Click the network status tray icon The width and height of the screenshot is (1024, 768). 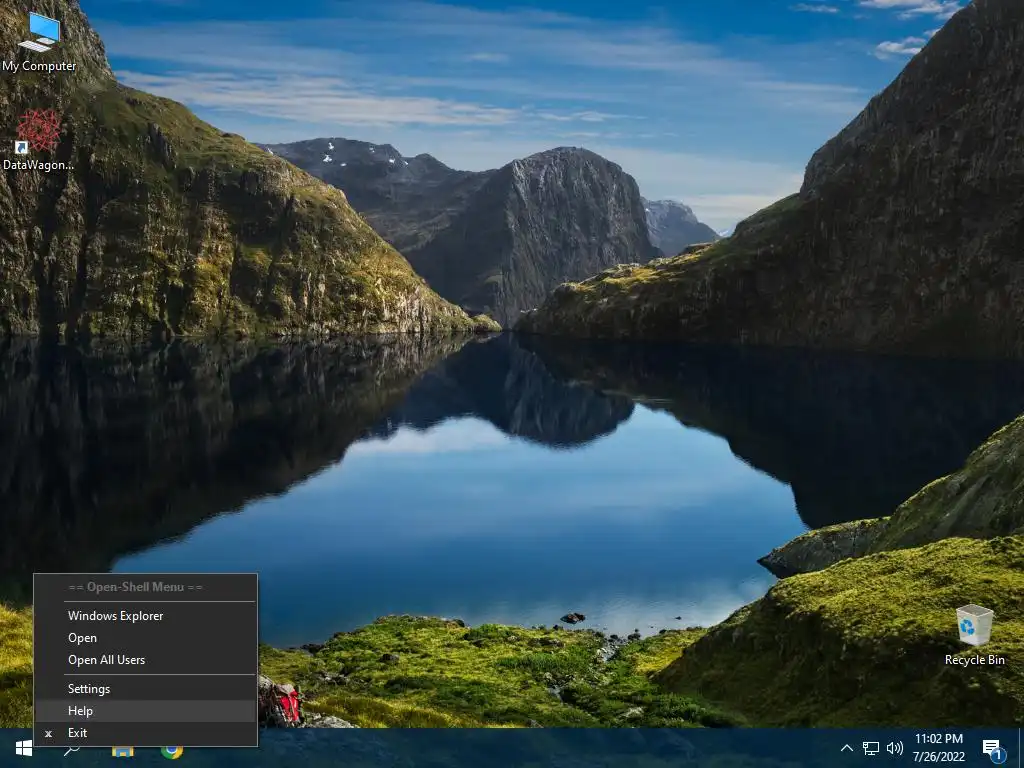(x=871, y=748)
